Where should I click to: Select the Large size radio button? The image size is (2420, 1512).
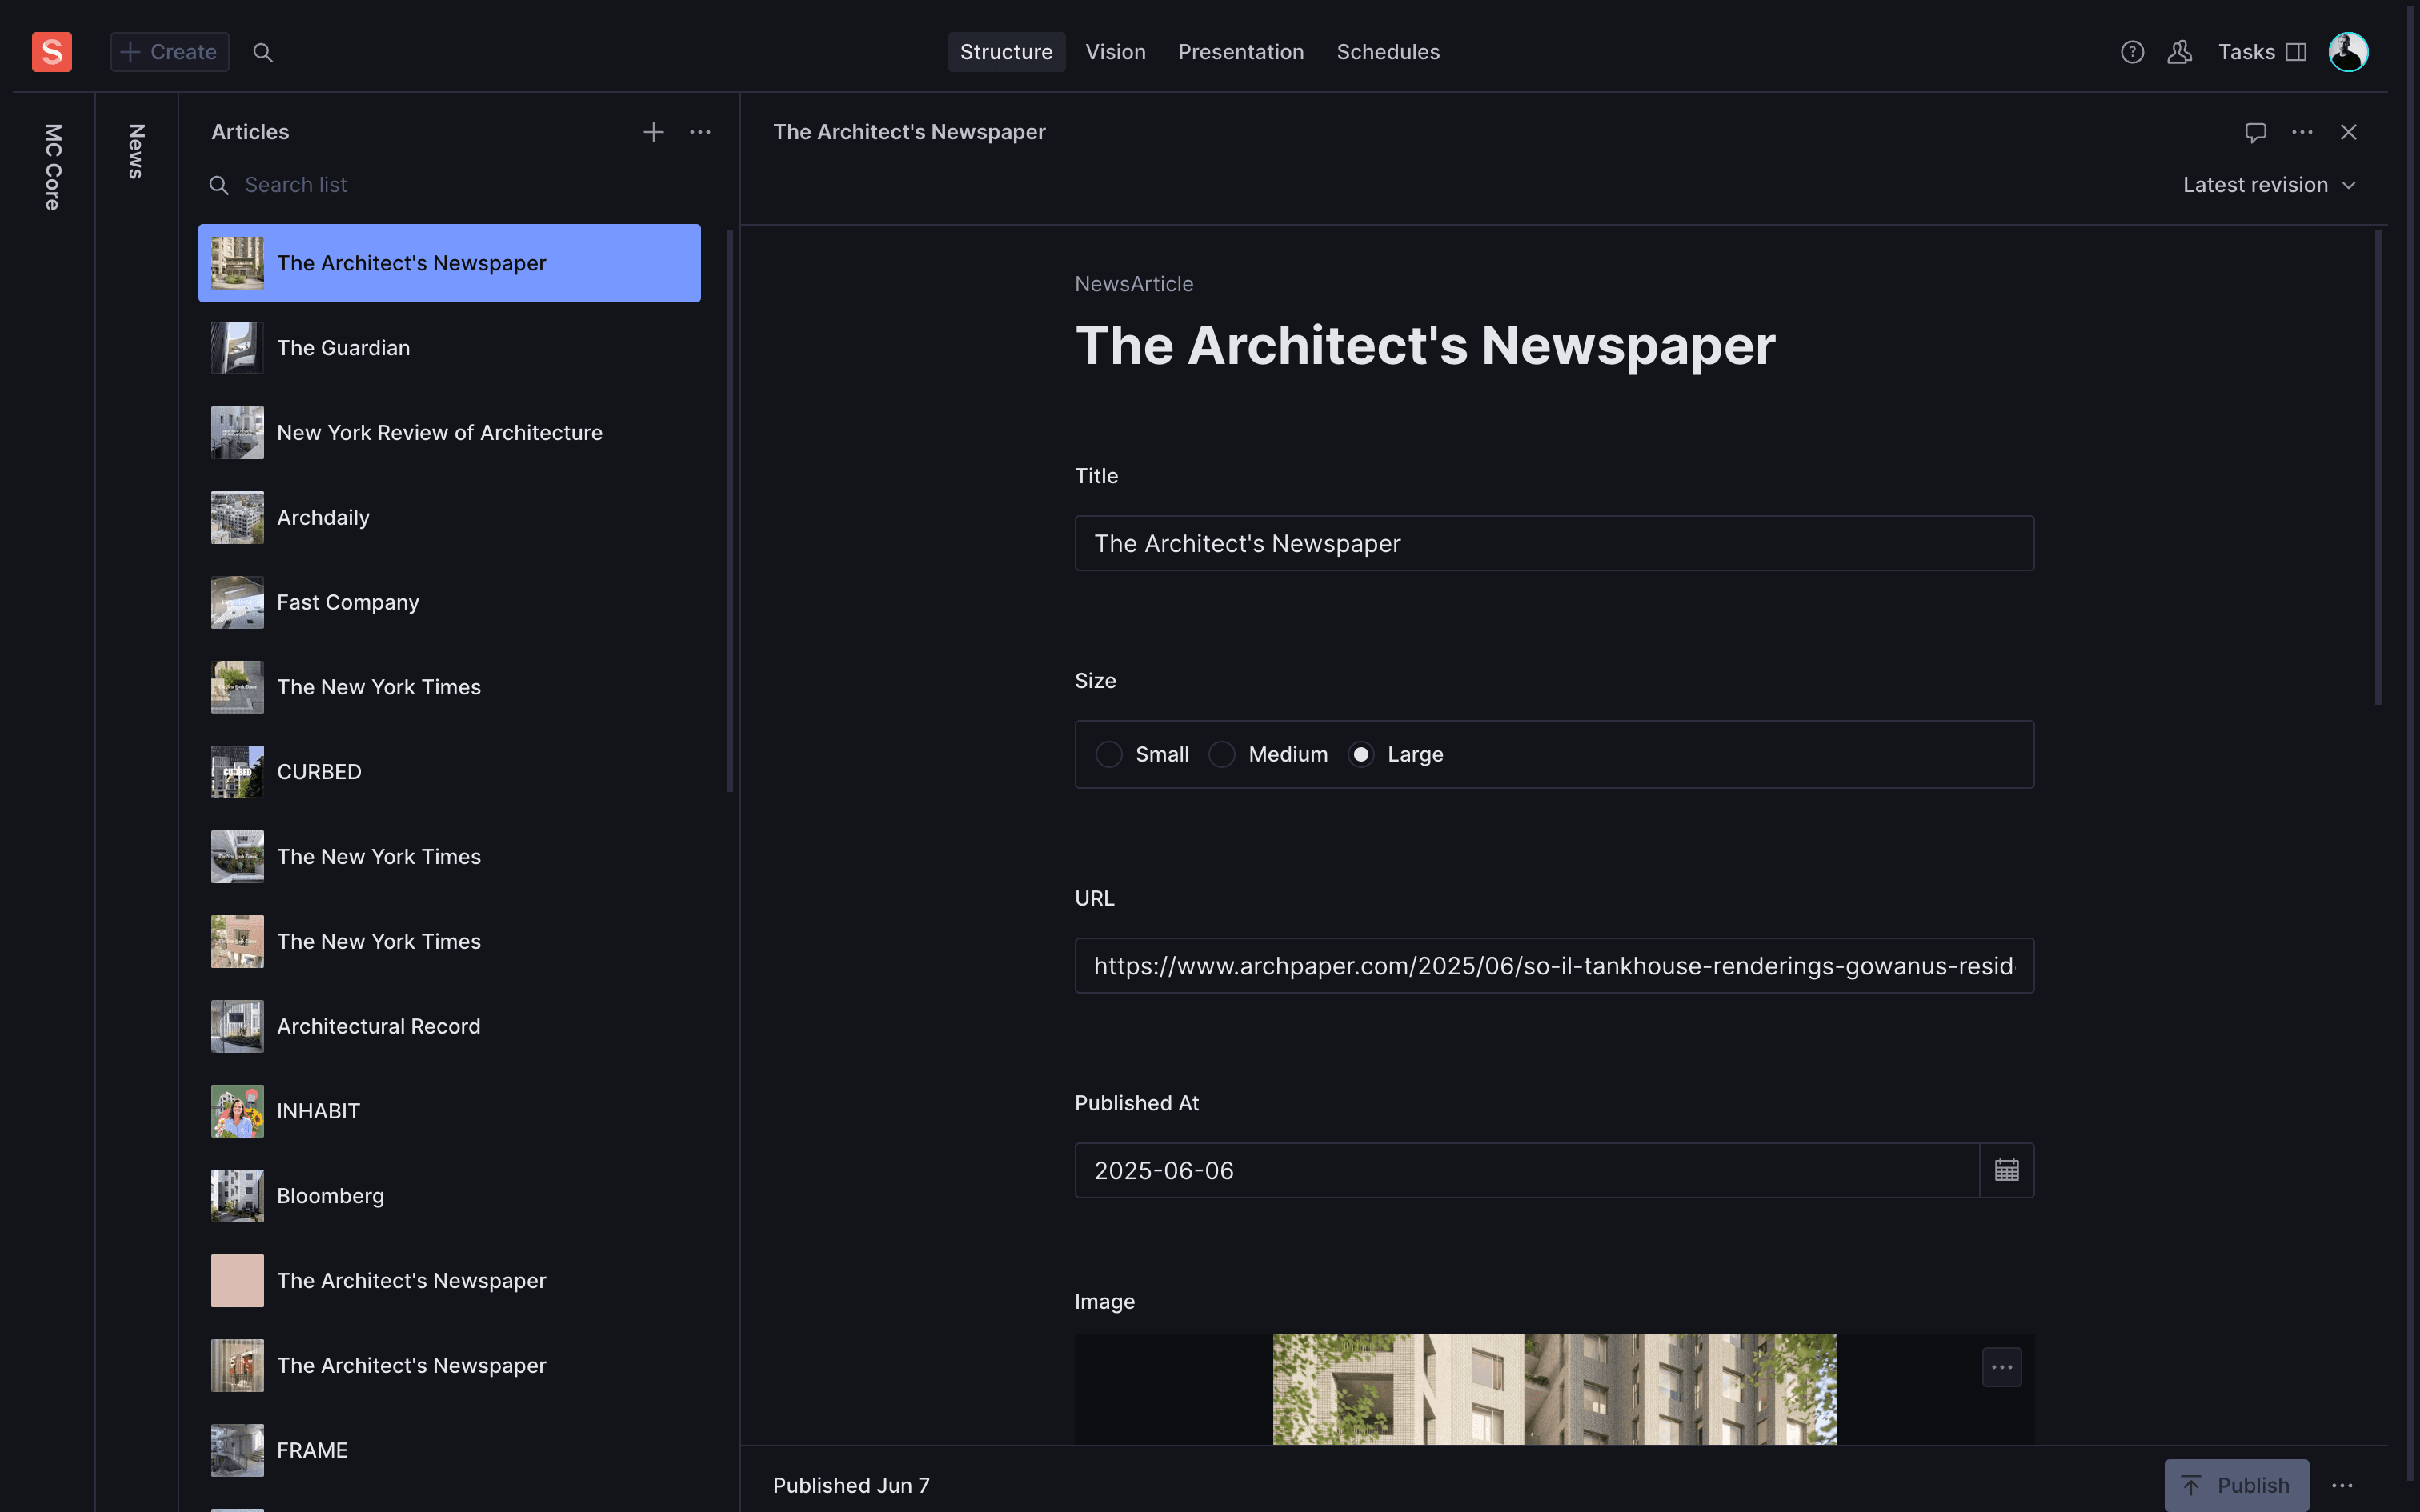coord(1361,754)
